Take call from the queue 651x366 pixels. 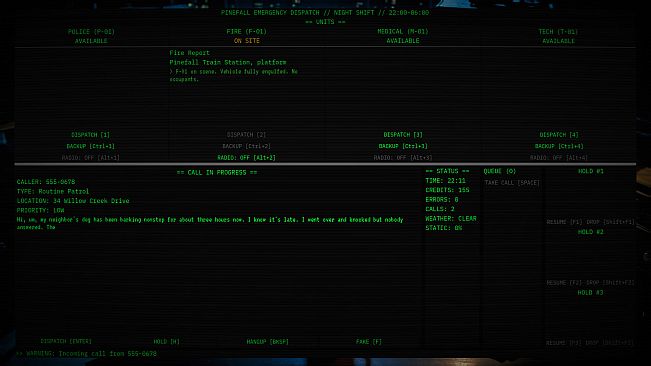tap(512, 183)
